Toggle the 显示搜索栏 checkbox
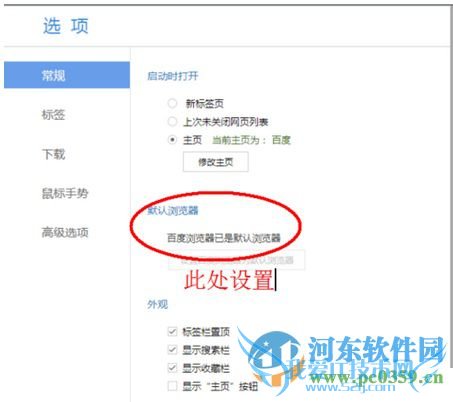453x402 pixels. point(172,350)
